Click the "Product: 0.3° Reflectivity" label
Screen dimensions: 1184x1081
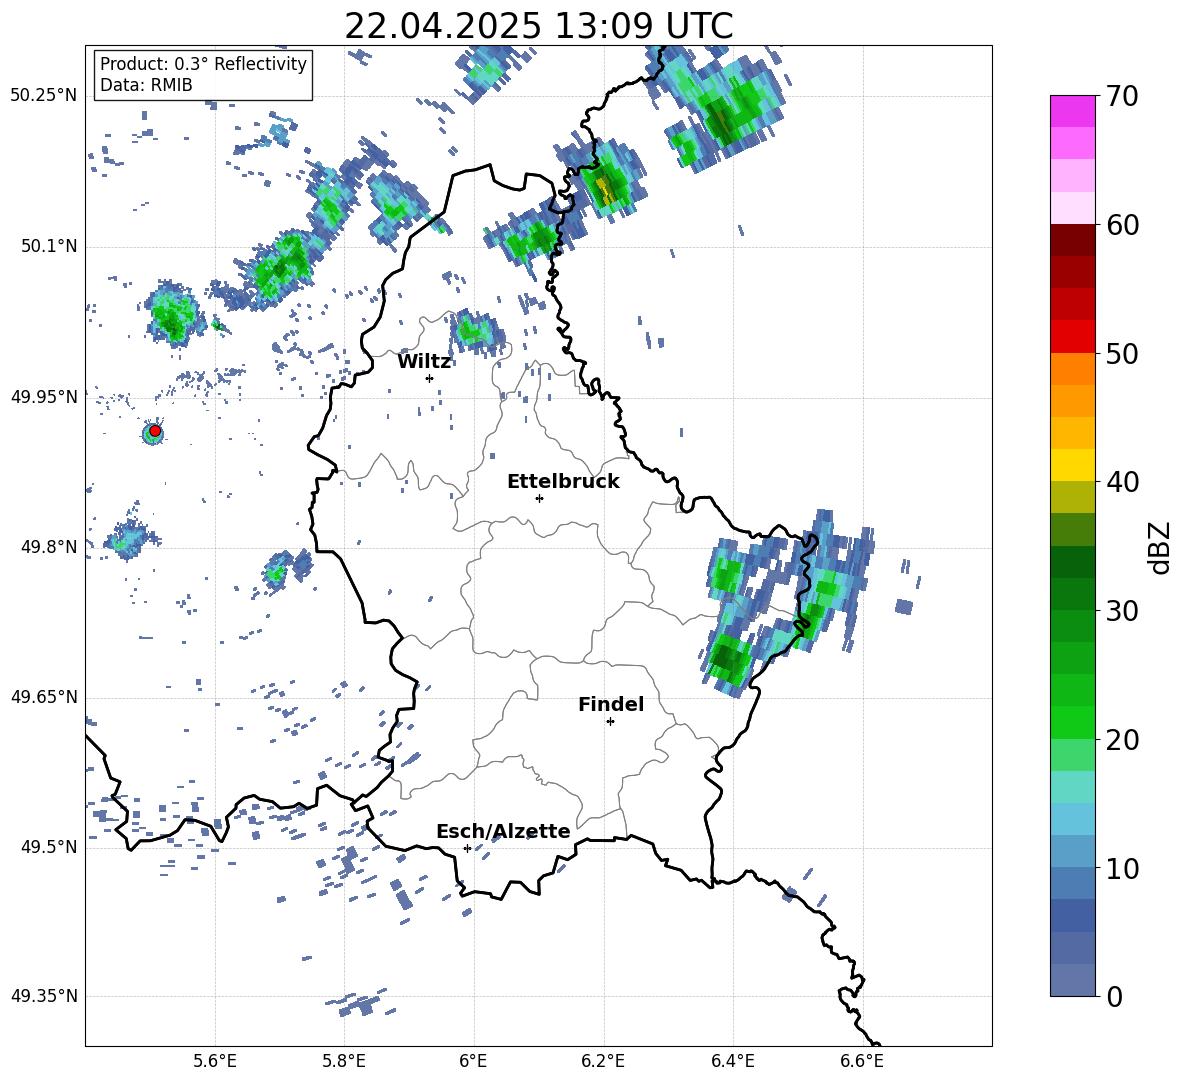pyautogui.click(x=203, y=64)
